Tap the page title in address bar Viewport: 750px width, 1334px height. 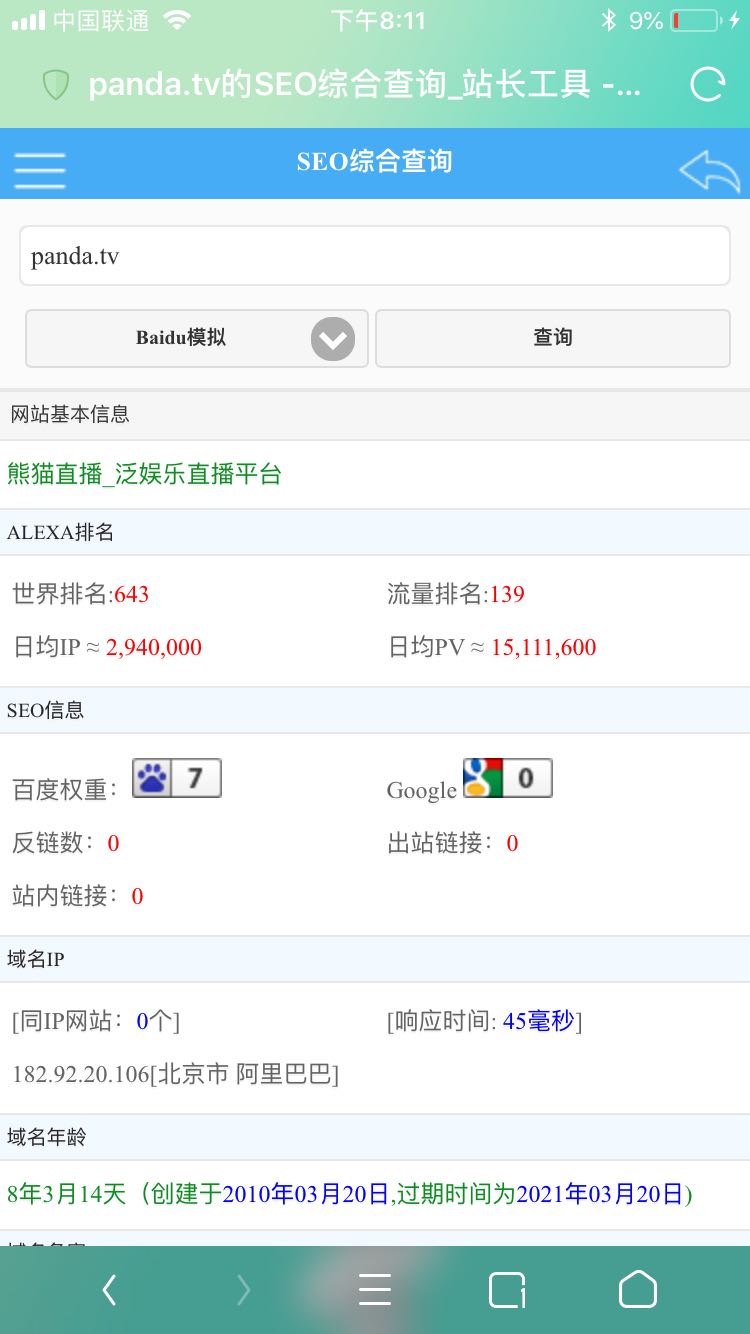pos(365,85)
